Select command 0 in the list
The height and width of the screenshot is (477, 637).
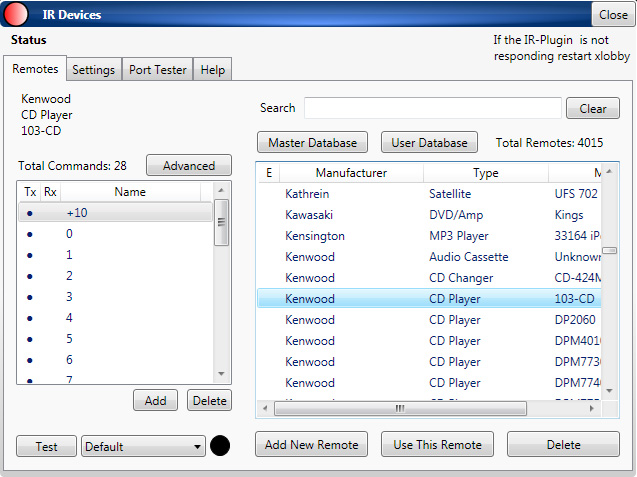[115, 234]
